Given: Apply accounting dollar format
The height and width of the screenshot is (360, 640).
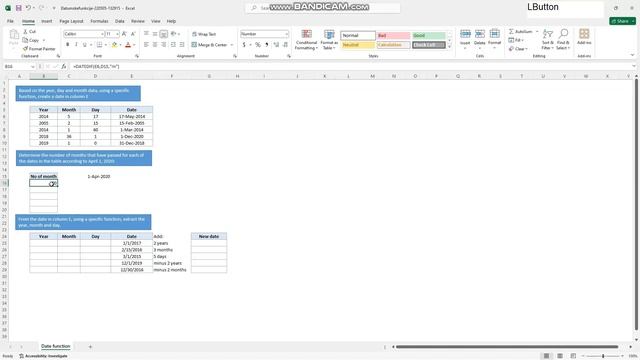Looking at the screenshot, I should [244, 44].
